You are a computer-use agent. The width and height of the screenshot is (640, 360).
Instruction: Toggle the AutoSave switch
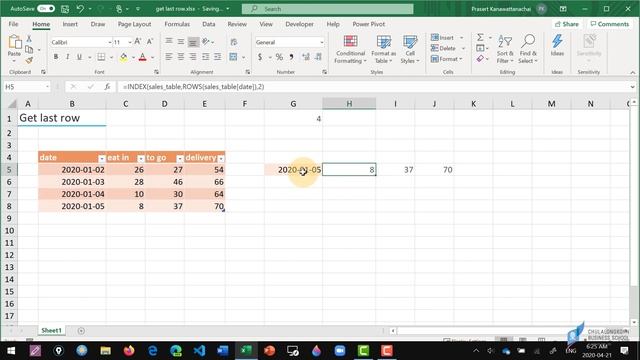[x=46, y=9]
